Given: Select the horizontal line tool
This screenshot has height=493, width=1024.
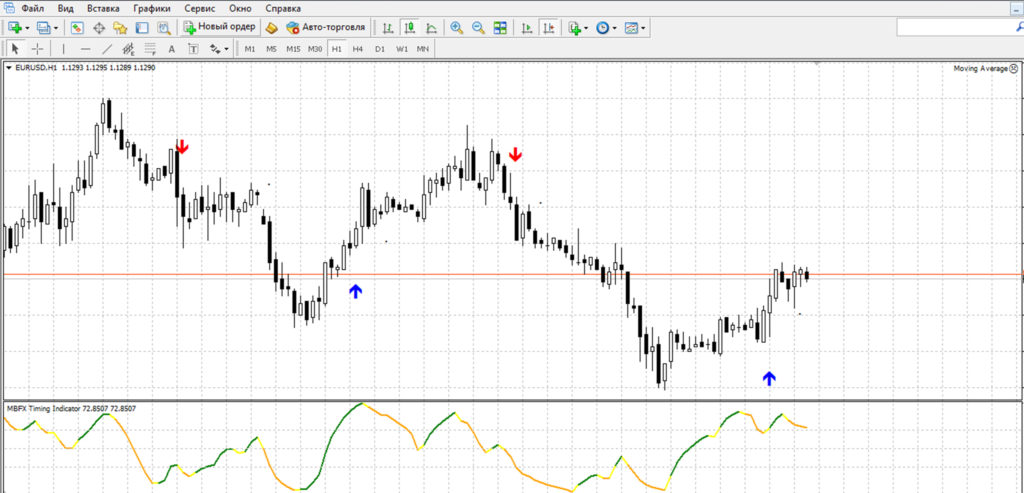Looking at the screenshot, I should point(85,48).
